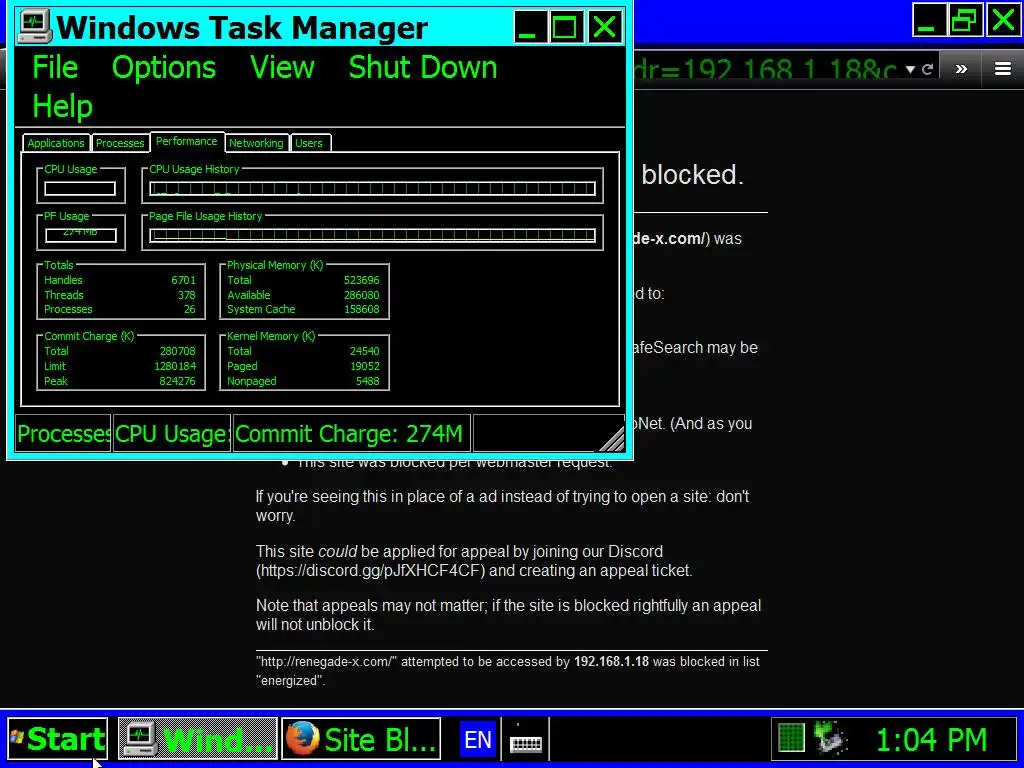
Task: Click System Cache value 158608
Action: tap(362, 310)
